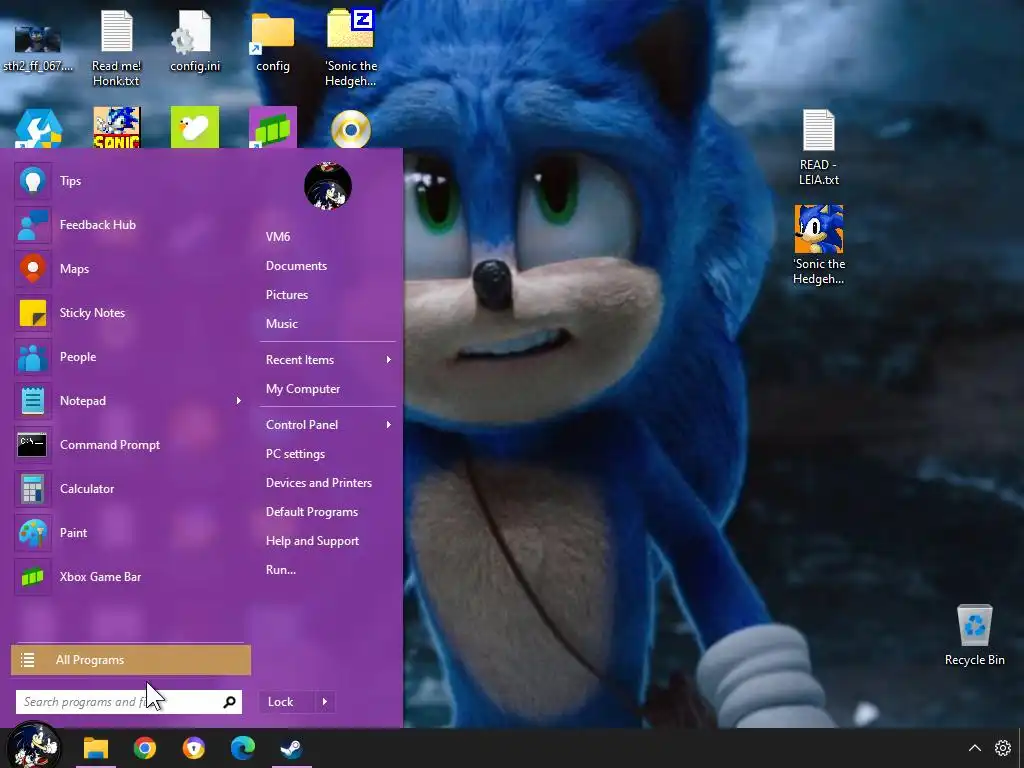Expand the Recent Items submenu arrow
Screen dimensions: 1024x768
(389, 360)
